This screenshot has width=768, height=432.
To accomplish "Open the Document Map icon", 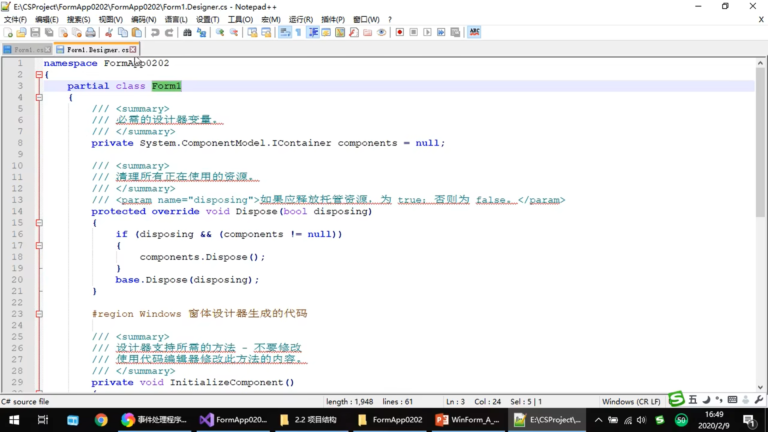I will [x=340, y=32].
